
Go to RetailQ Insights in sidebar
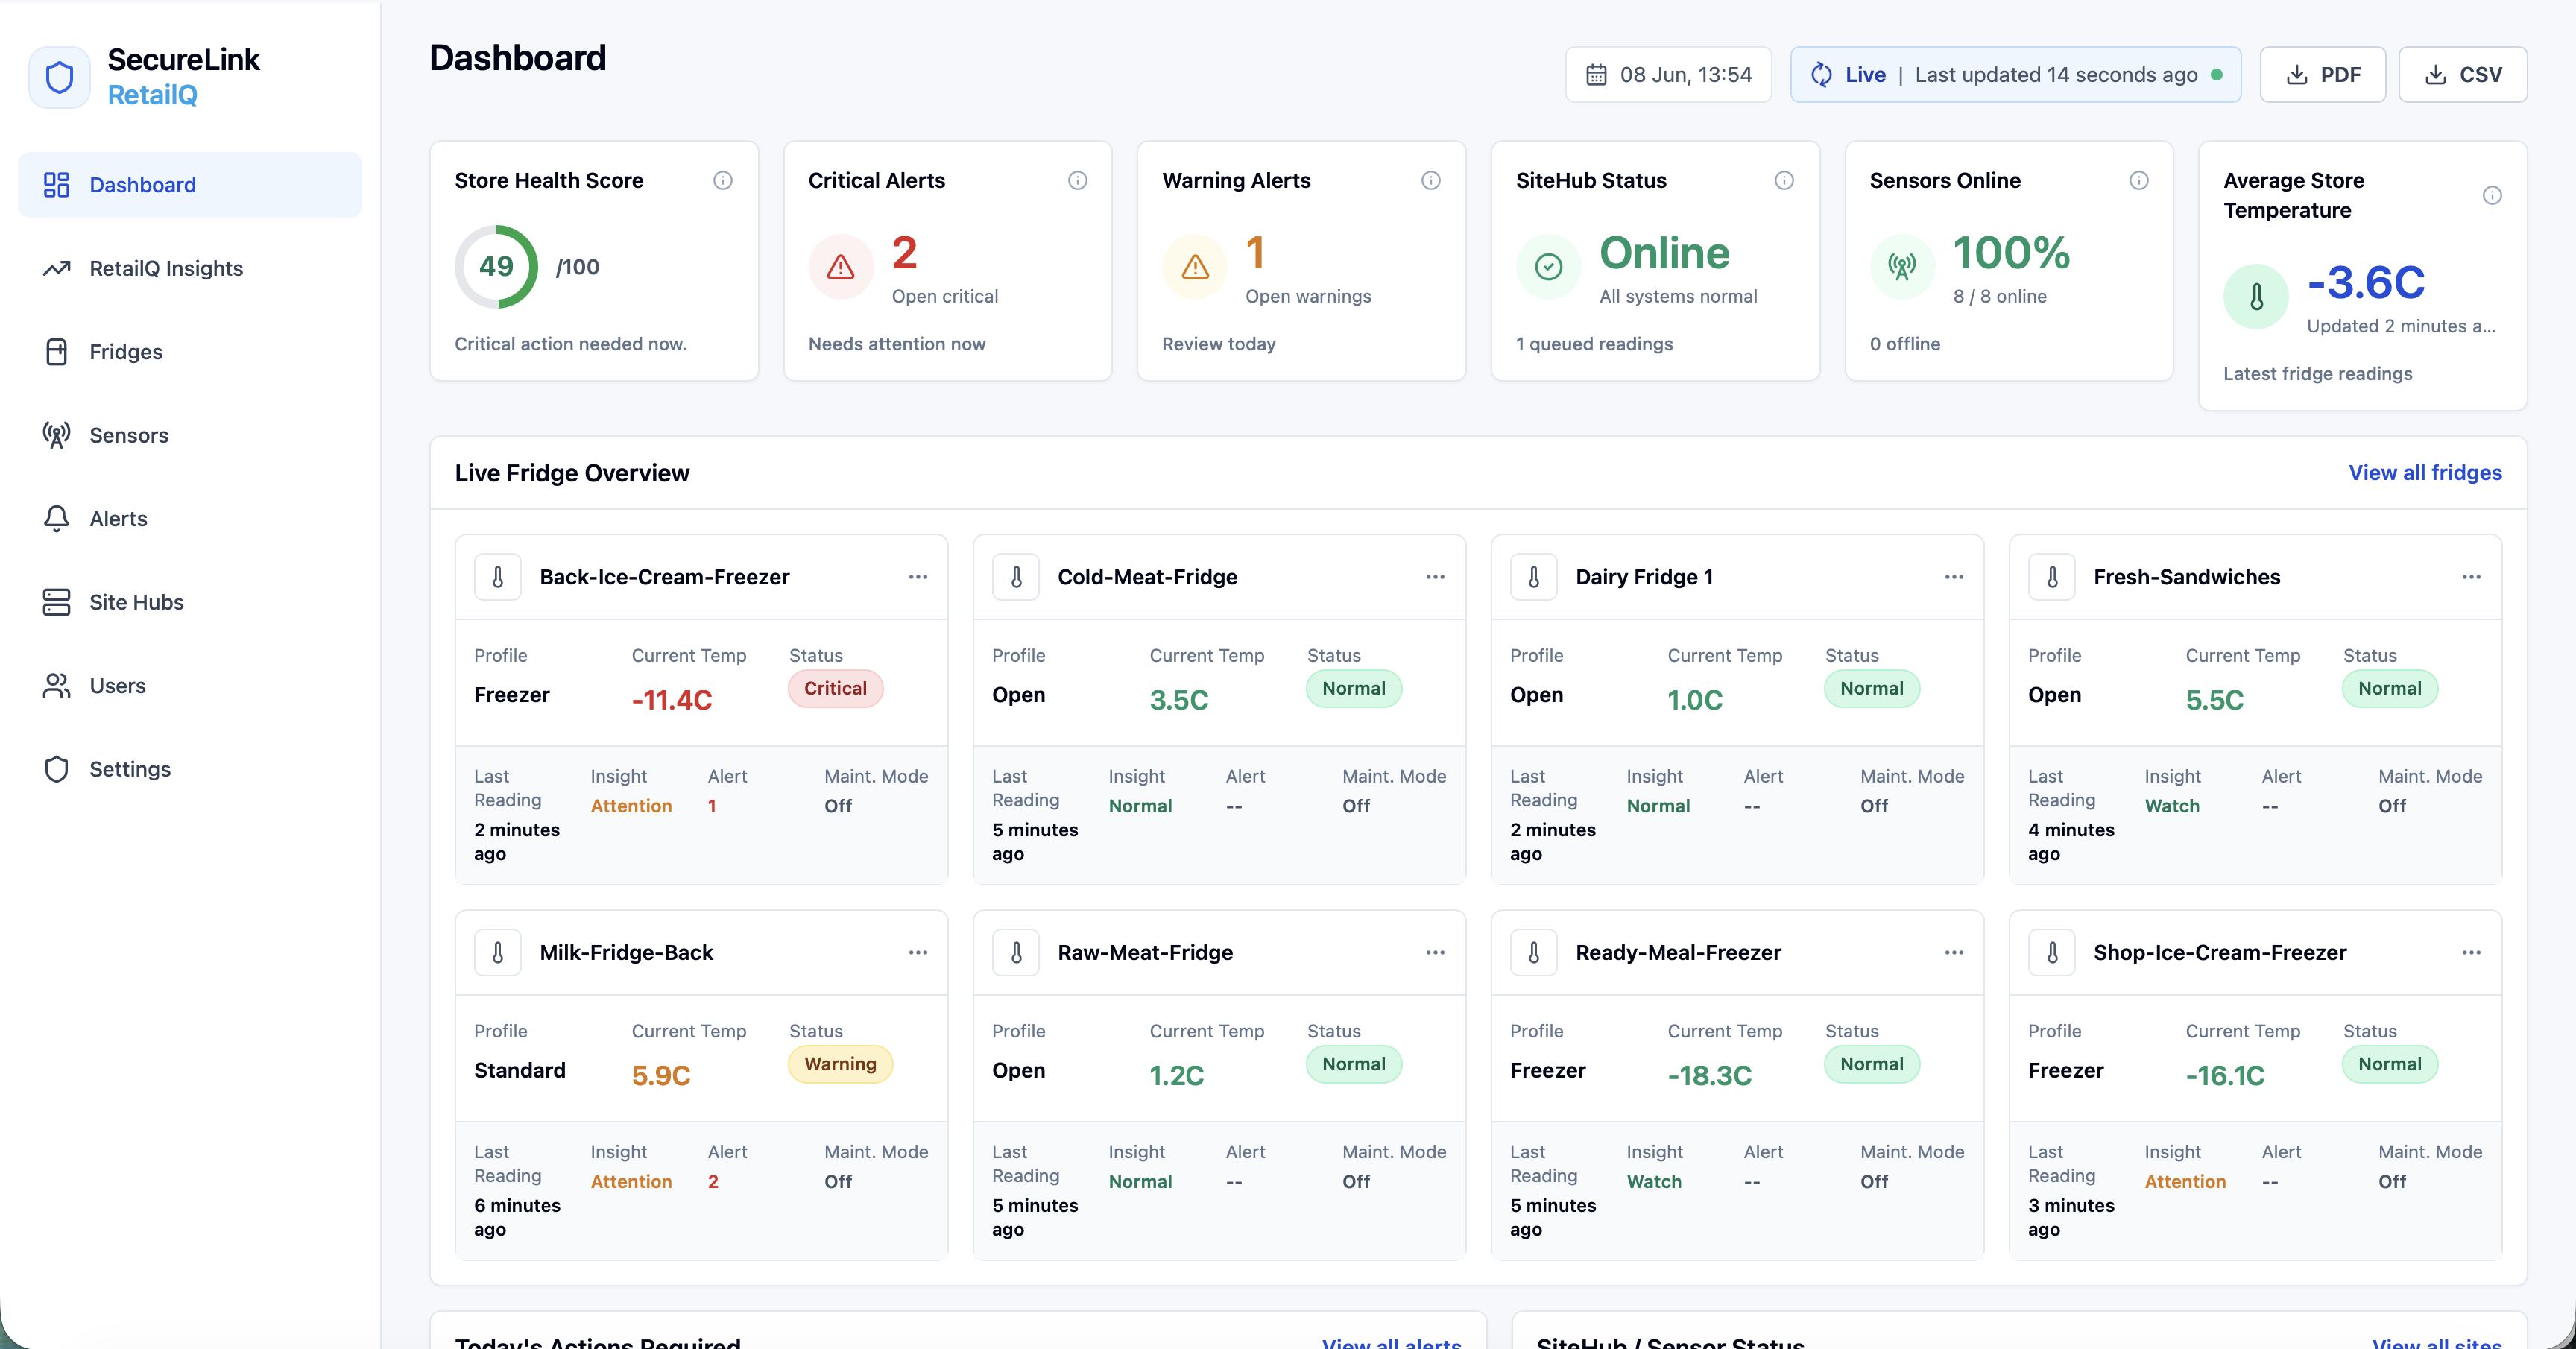(190, 268)
